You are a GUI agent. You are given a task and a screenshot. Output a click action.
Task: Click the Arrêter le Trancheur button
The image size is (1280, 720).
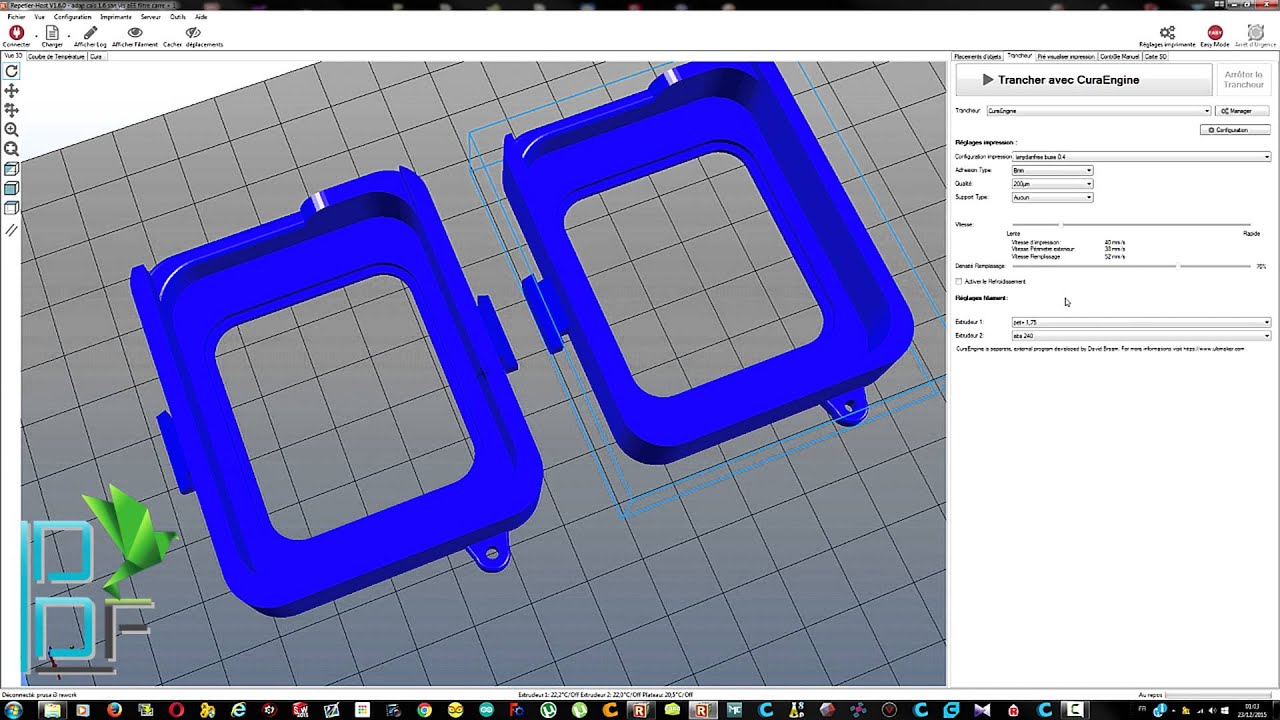point(1244,80)
